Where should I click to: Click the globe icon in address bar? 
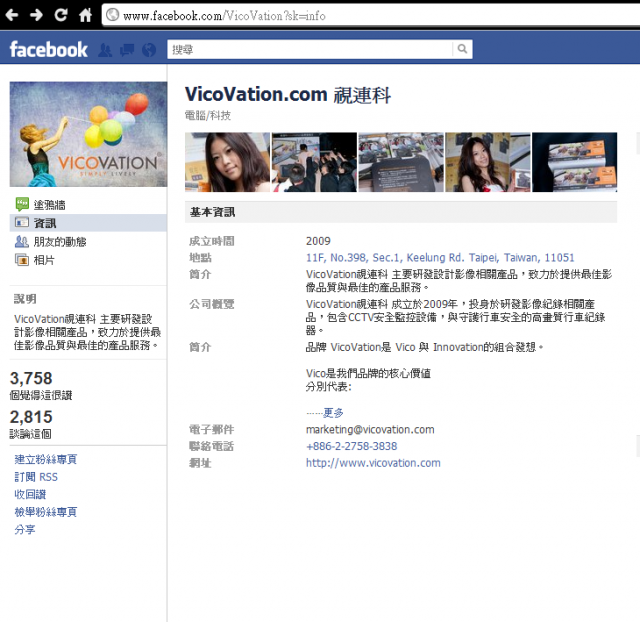[113, 15]
